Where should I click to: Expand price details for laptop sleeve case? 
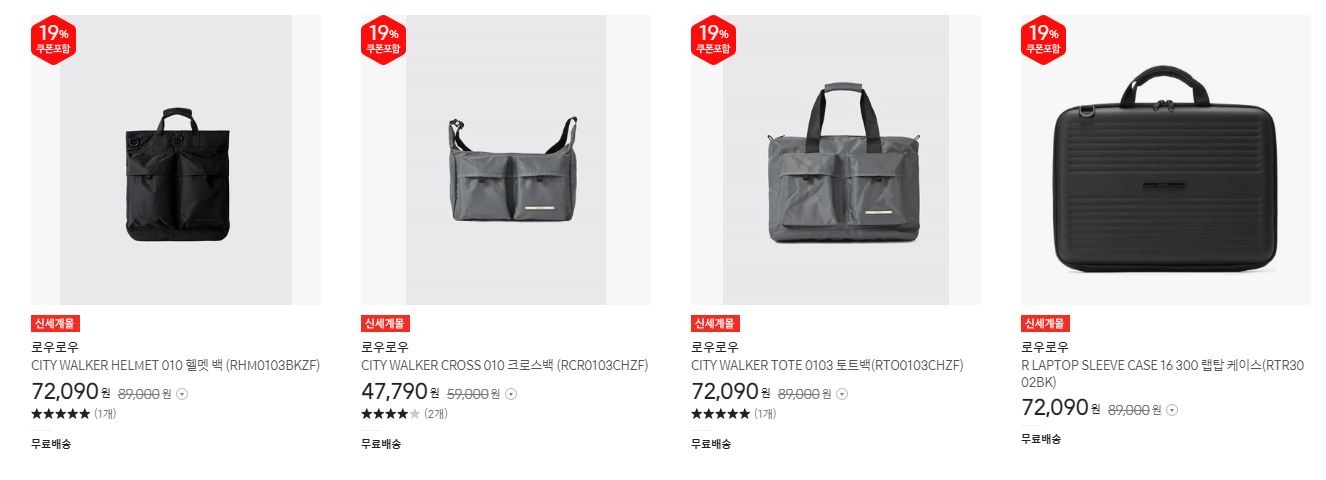pyautogui.click(x=1172, y=410)
